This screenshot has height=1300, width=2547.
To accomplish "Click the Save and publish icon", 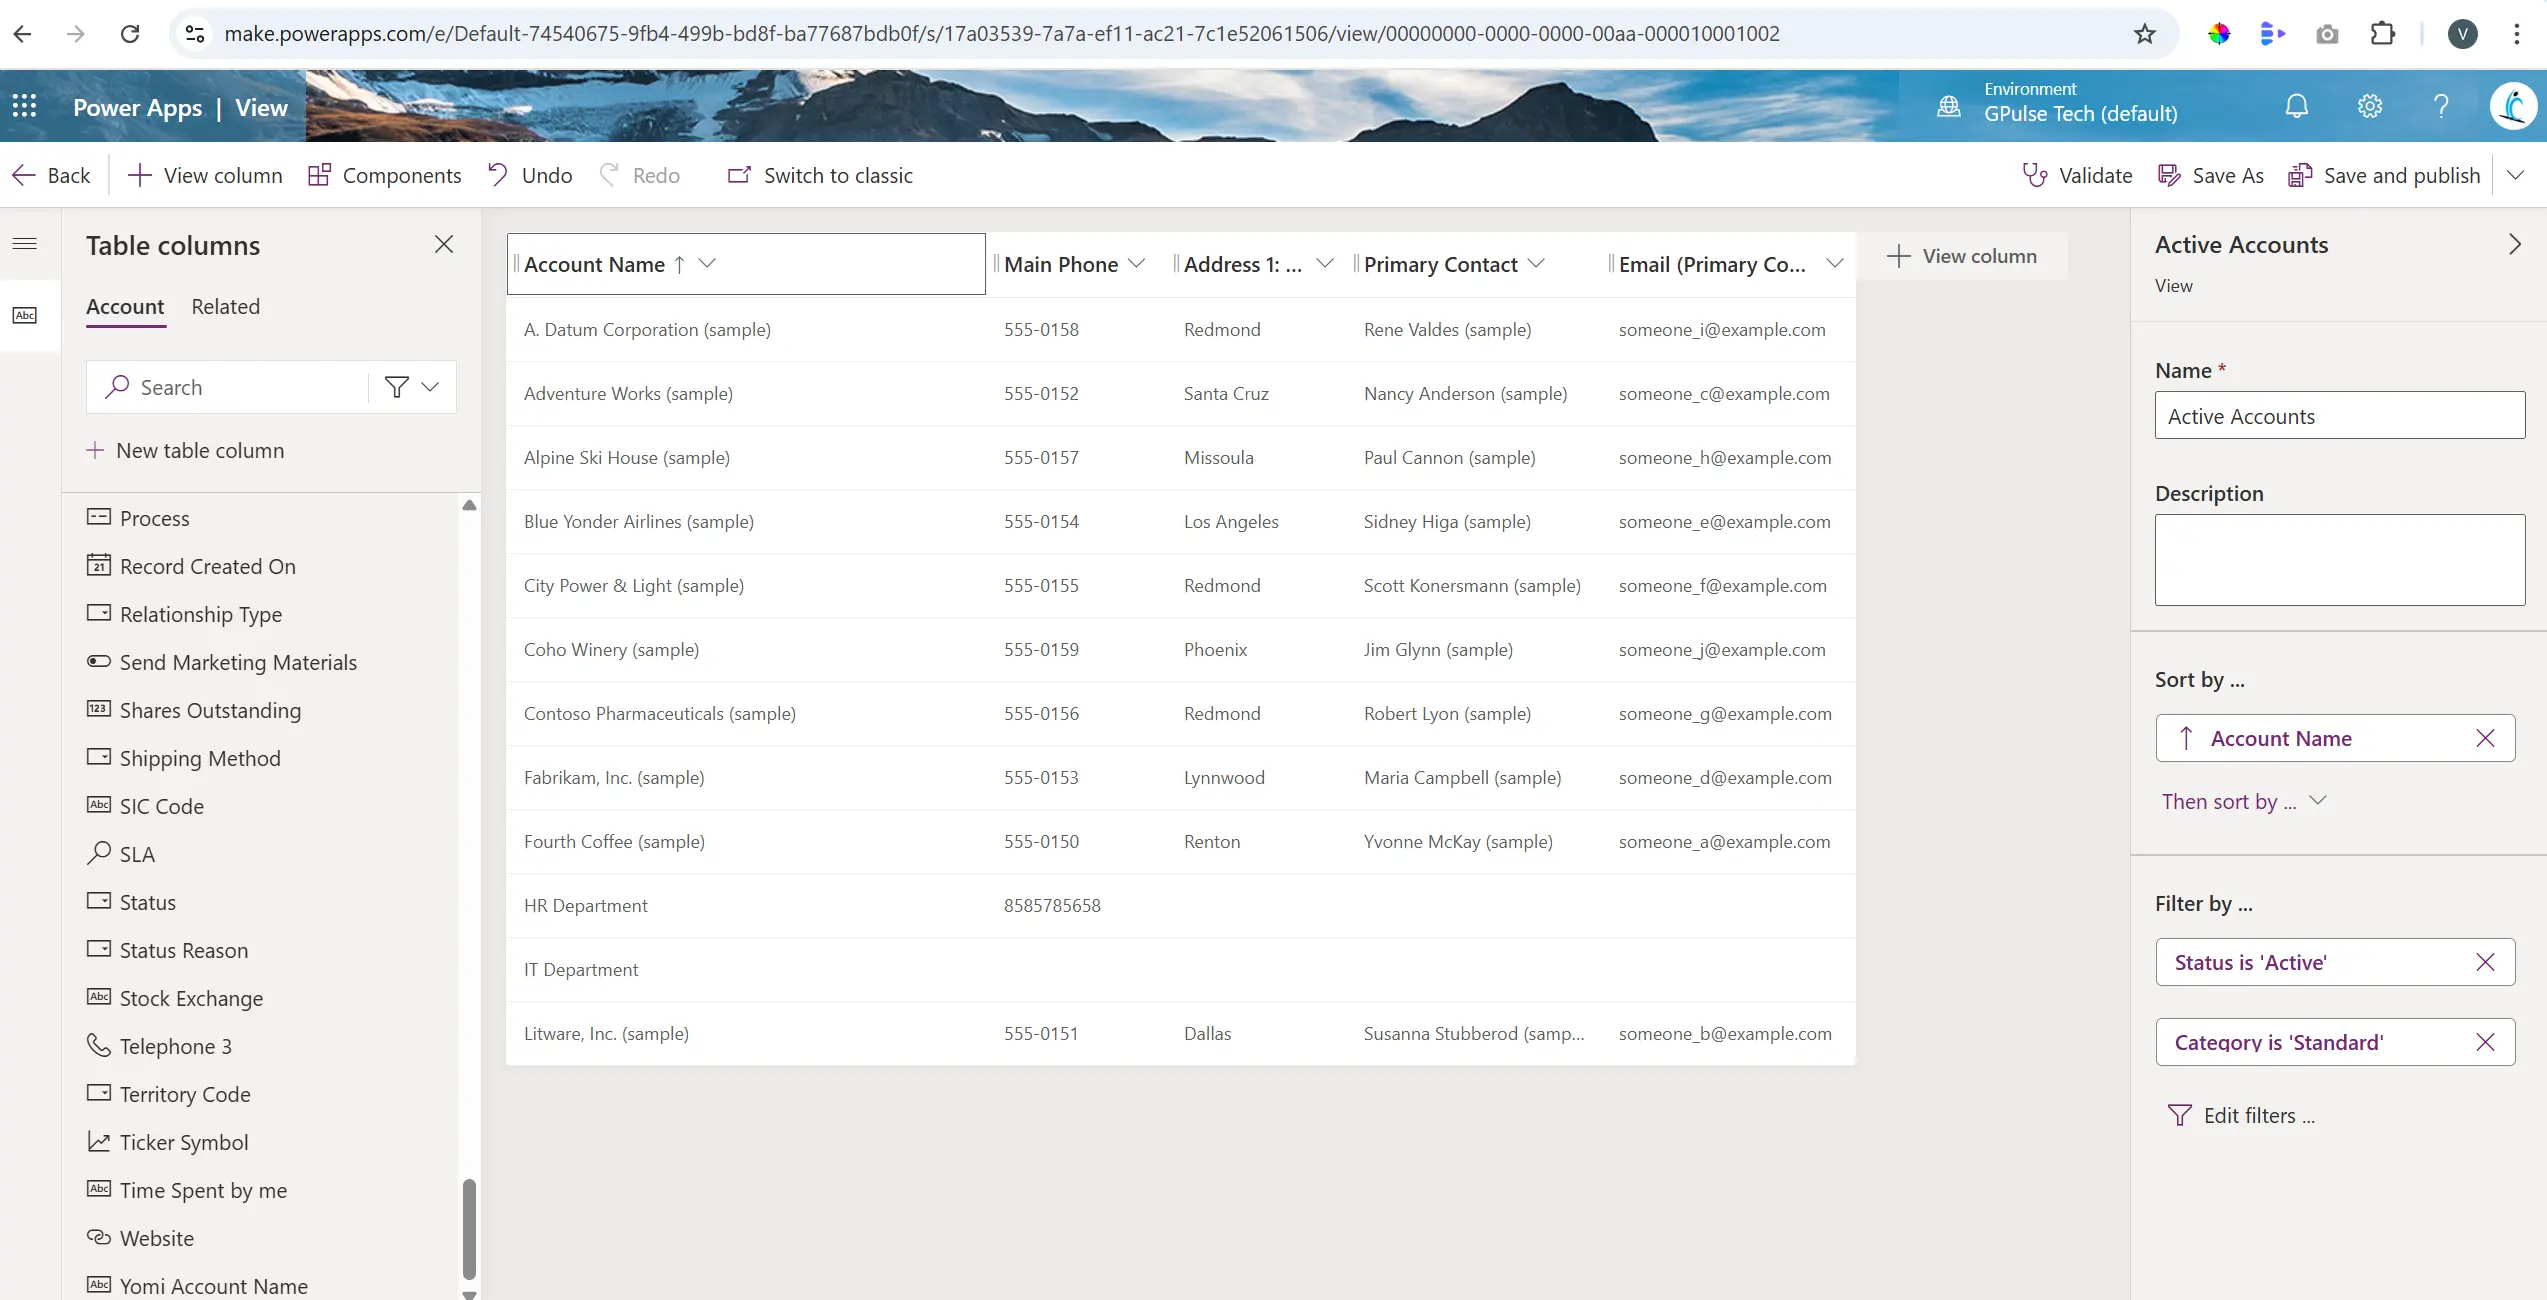I will pos(2300,174).
